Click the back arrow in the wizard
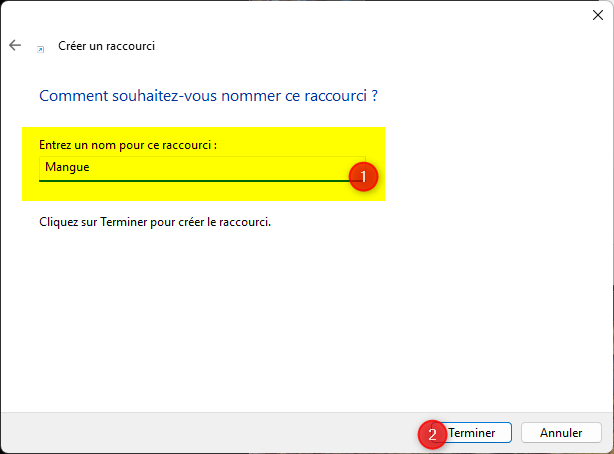Viewport: 614px width, 454px height. click(x=15, y=46)
